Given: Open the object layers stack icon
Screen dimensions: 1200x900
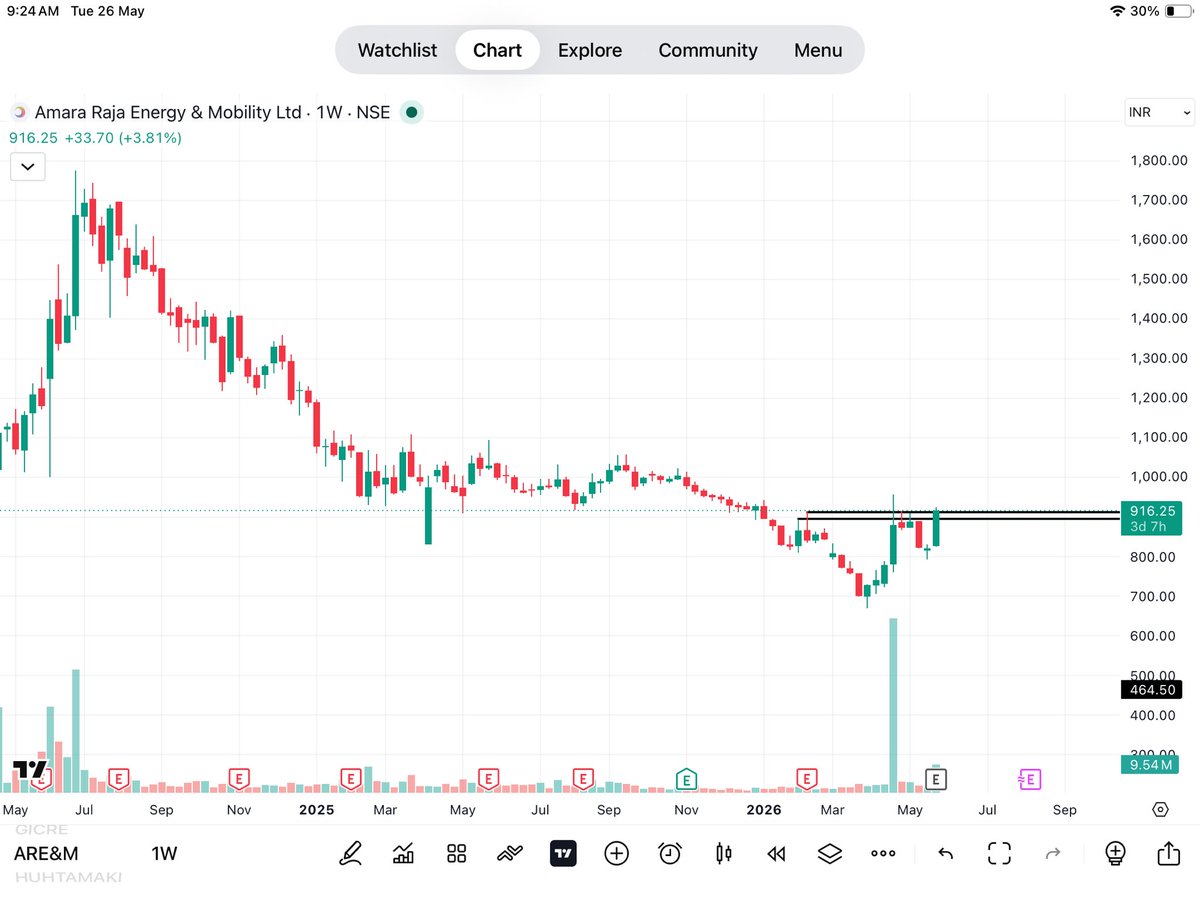Looking at the screenshot, I should click(x=829, y=853).
